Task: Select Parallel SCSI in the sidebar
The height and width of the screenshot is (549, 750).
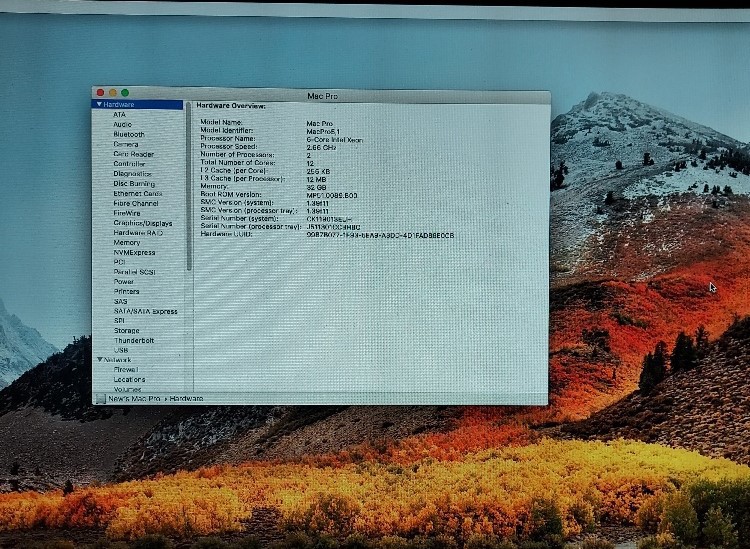Action: [134, 272]
